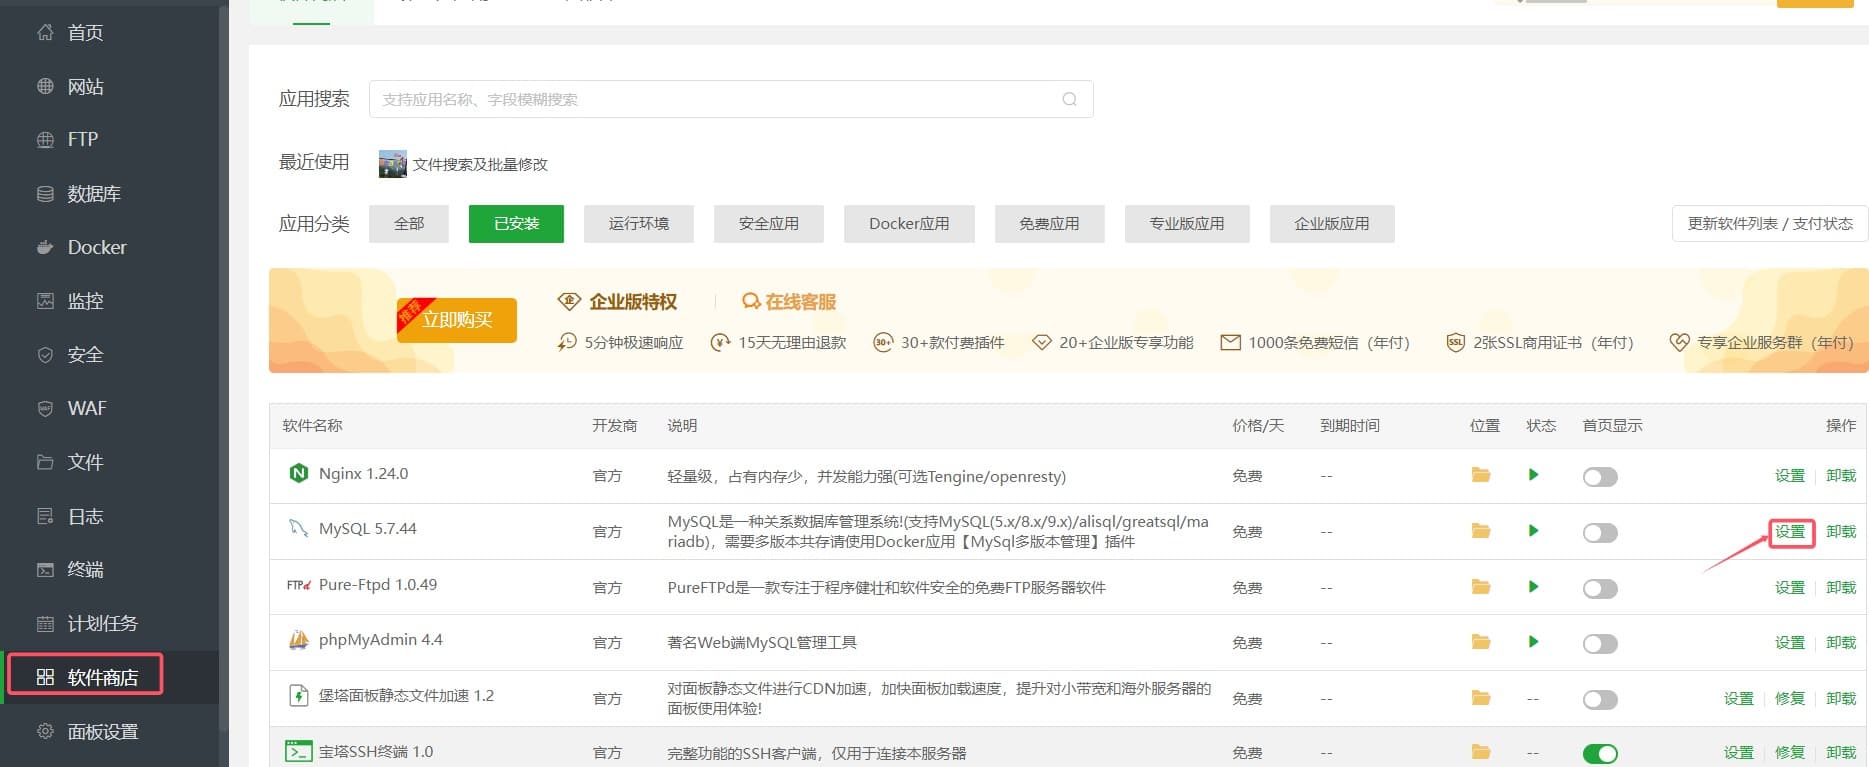Select the Docker应用 category filter
Image resolution: width=1869 pixels, height=767 pixels.
909,224
